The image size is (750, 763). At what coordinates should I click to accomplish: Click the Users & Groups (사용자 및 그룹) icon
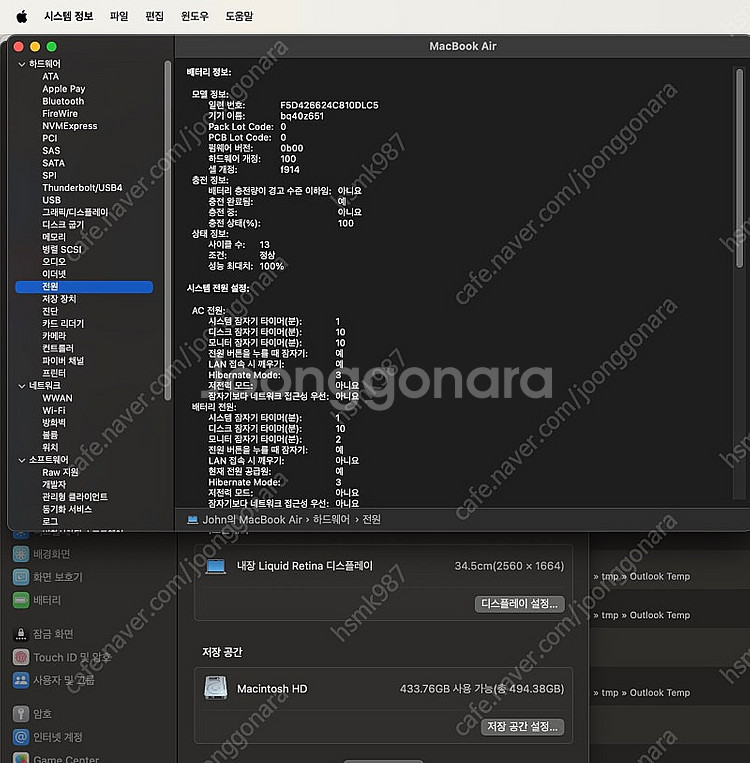pyautogui.click(x=20, y=680)
